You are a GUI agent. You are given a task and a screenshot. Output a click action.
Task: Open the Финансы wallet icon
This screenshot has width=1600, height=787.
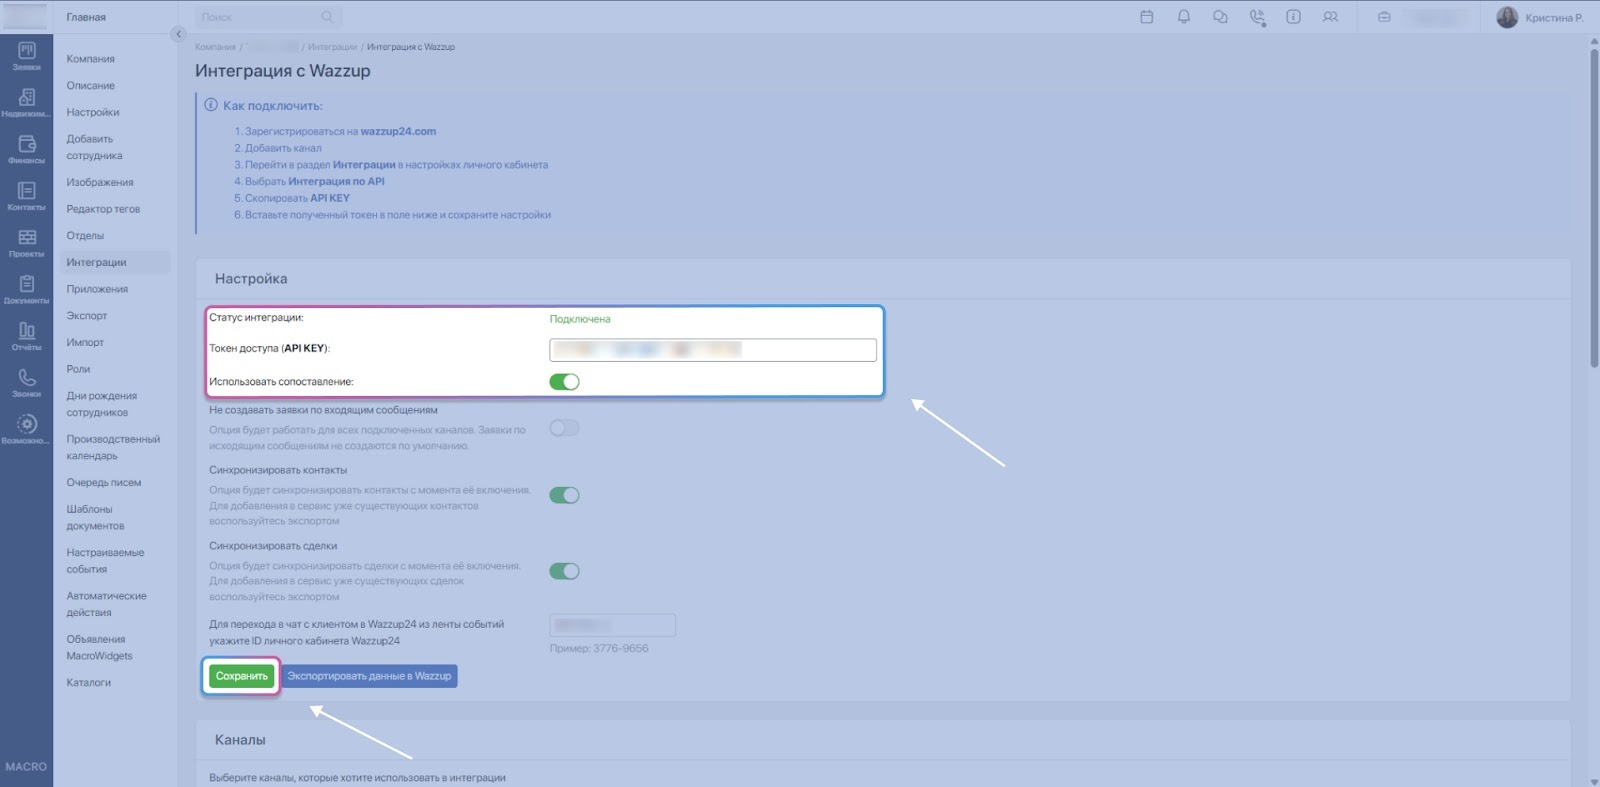pos(26,149)
